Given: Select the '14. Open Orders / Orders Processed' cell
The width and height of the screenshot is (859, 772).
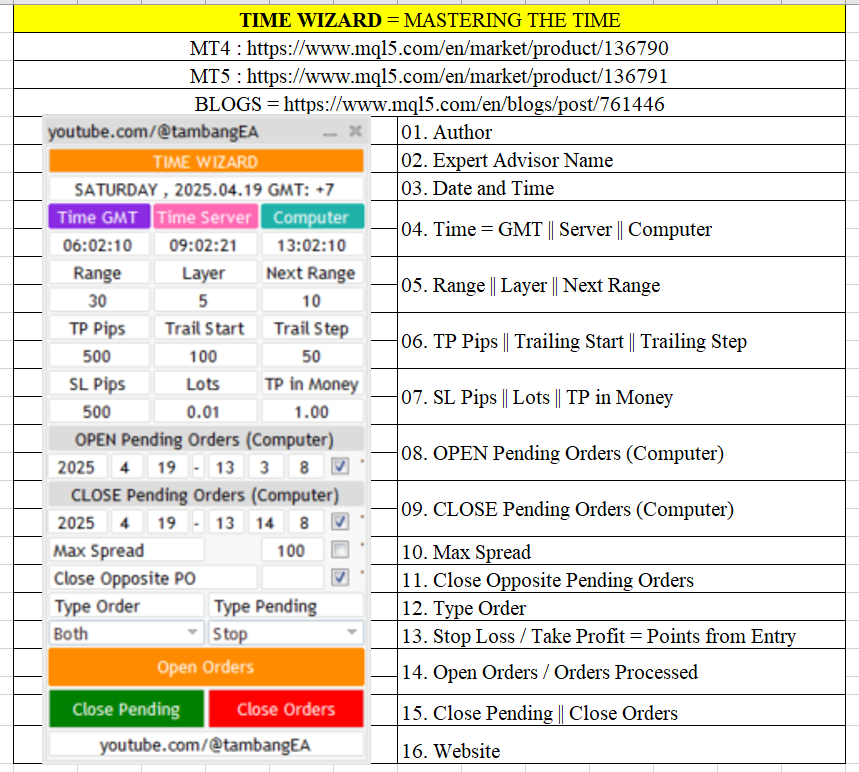Looking at the screenshot, I should pos(621,672).
